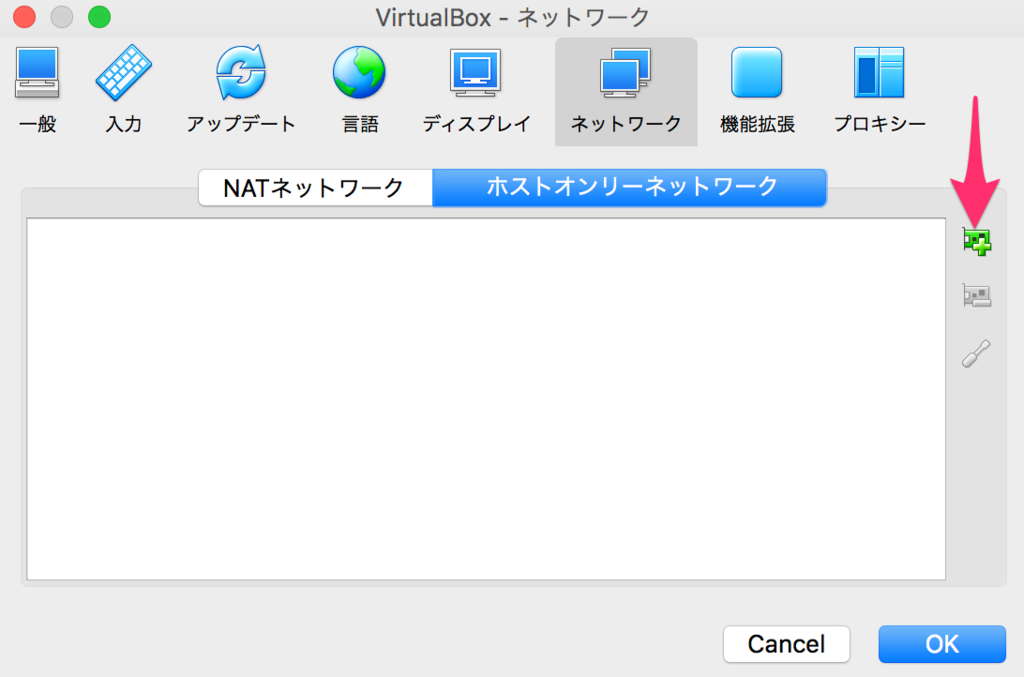The width and height of the screenshot is (1024, 677).
Task: Open the 言語 (Language) globe preferences
Action: coord(359,90)
